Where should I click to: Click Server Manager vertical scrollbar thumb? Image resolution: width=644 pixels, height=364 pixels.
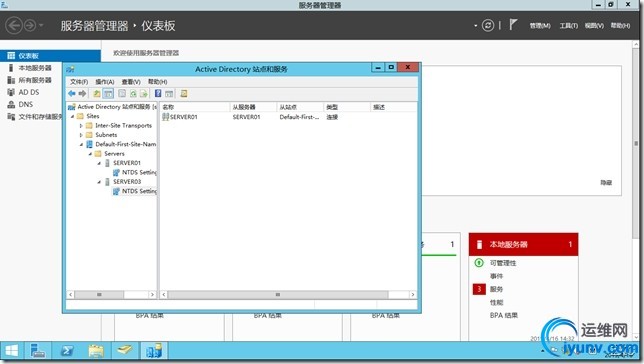coord(636,143)
